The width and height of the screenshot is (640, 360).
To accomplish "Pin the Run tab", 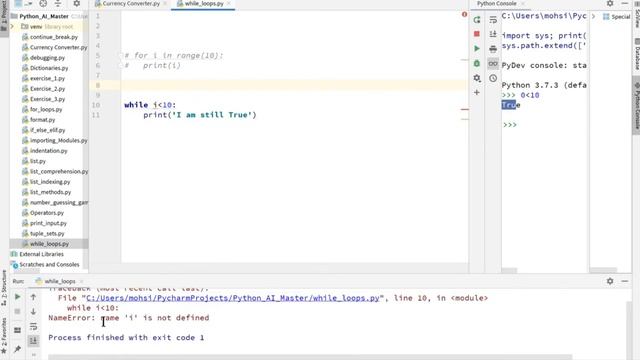I will tap(17, 349).
